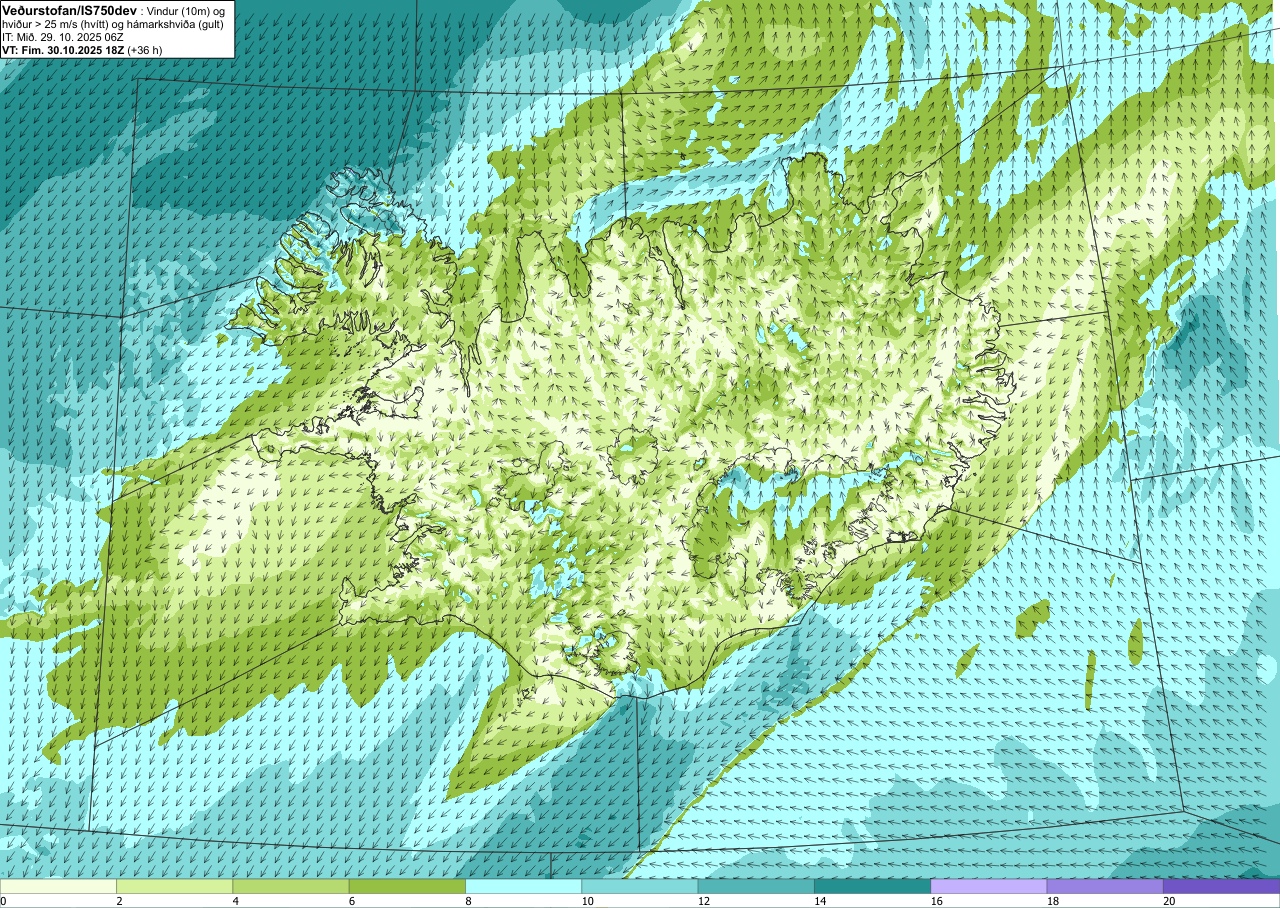This screenshot has width=1280, height=908.
Task: Click the 18–20 m/s purple legend swatch
Action: (1105, 886)
